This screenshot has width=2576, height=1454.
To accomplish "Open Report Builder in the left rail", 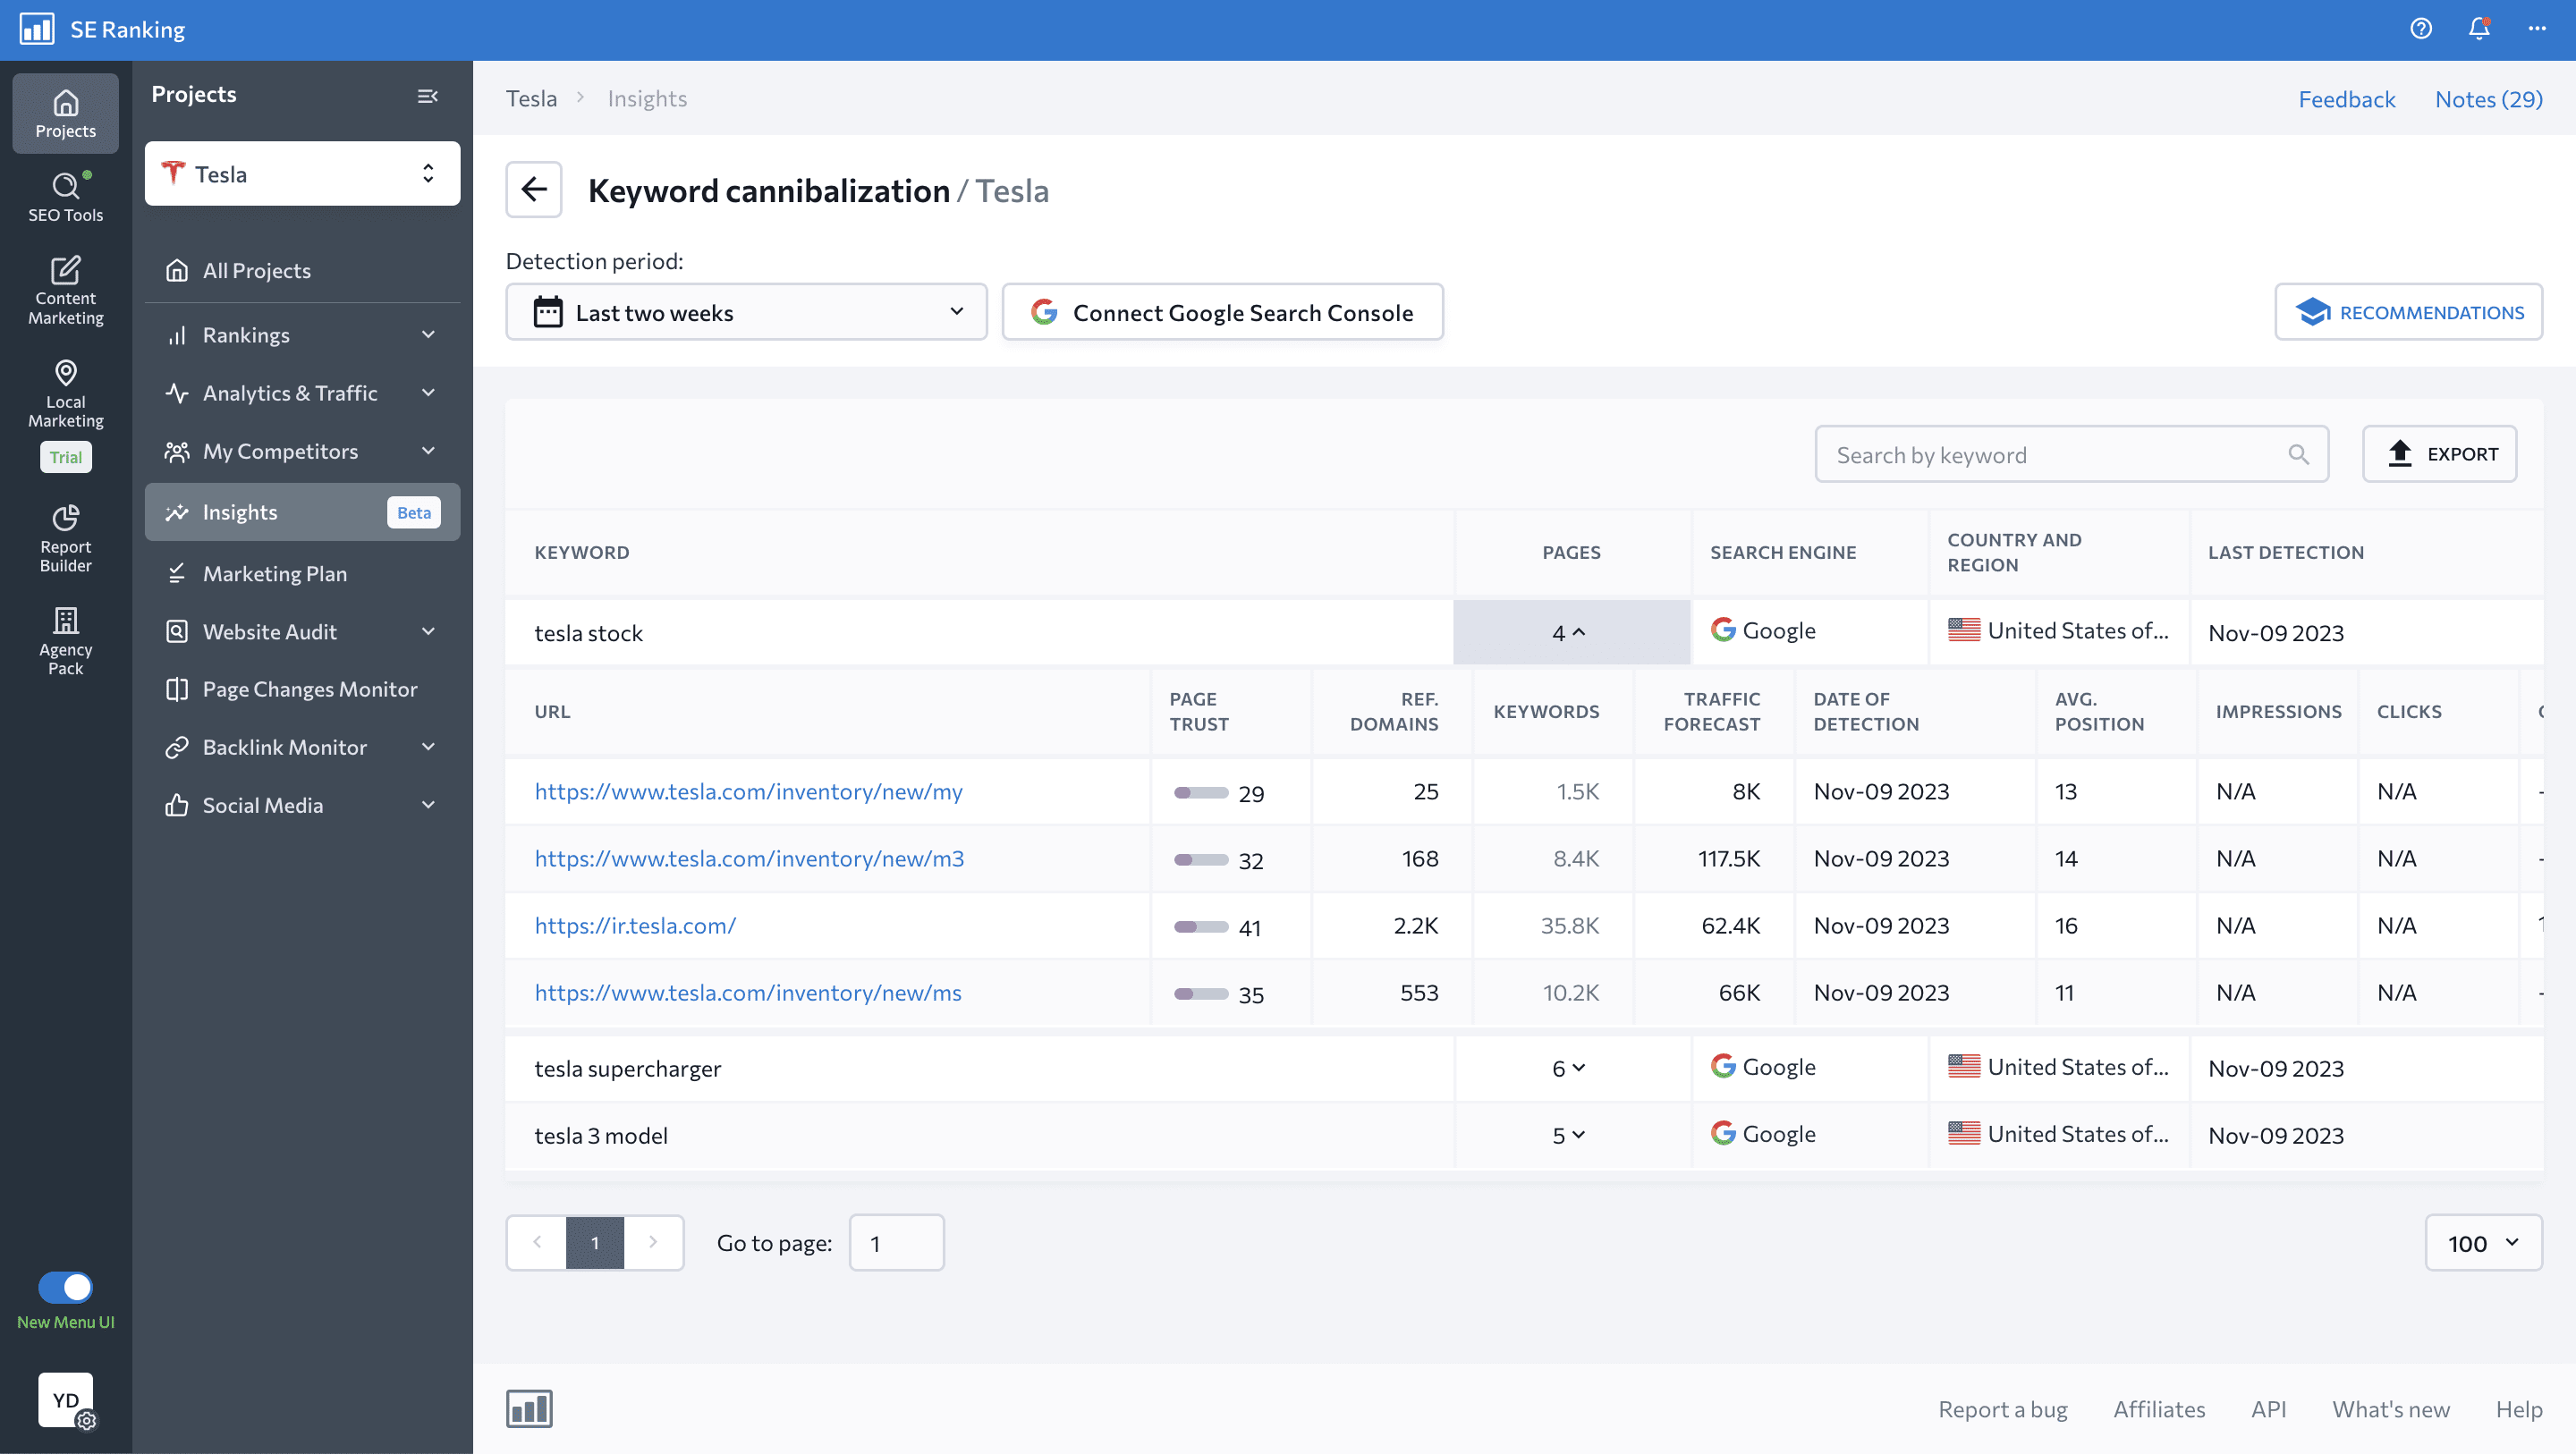I will (65, 539).
